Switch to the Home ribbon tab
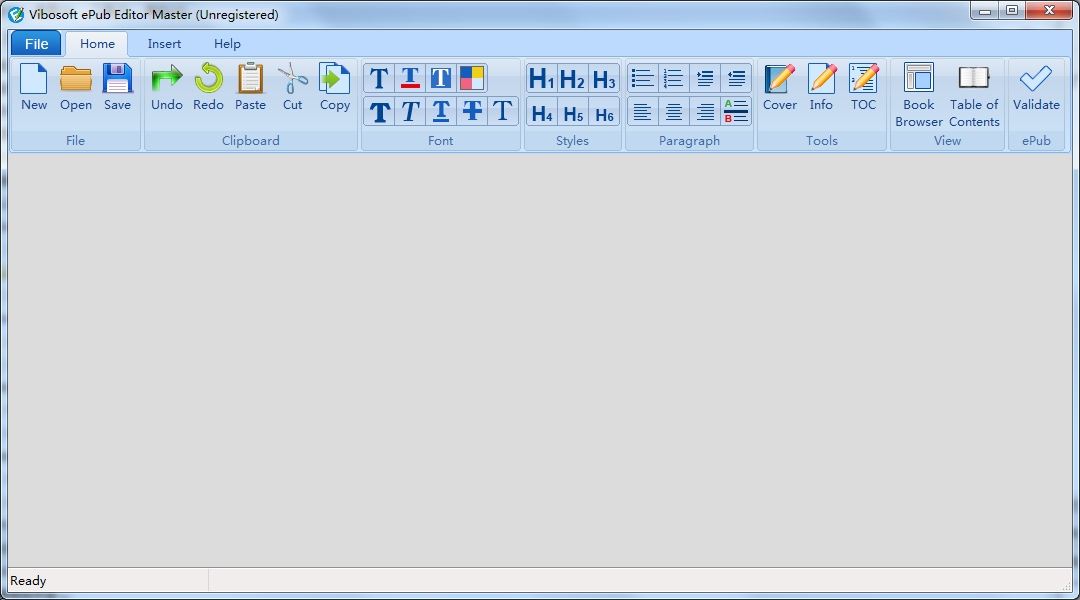The image size is (1080, 600). click(x=97, y=44)
